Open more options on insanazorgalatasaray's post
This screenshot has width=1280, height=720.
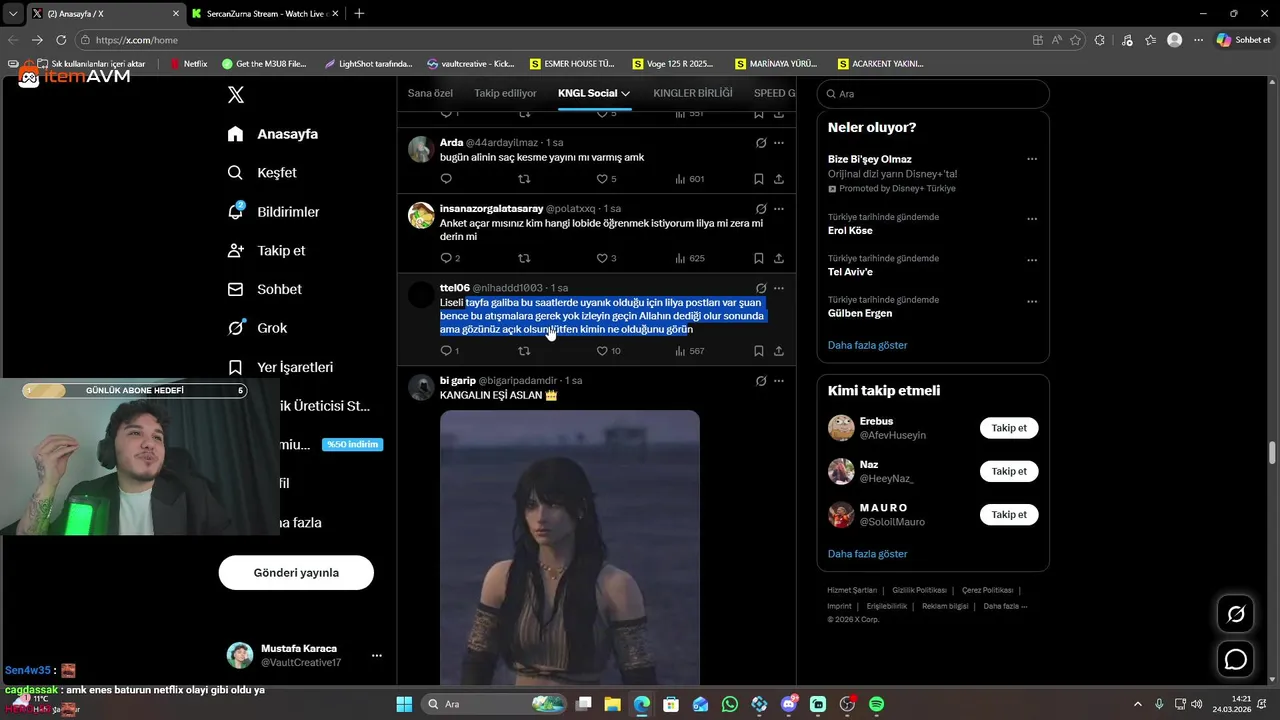[x=779, y=209]
